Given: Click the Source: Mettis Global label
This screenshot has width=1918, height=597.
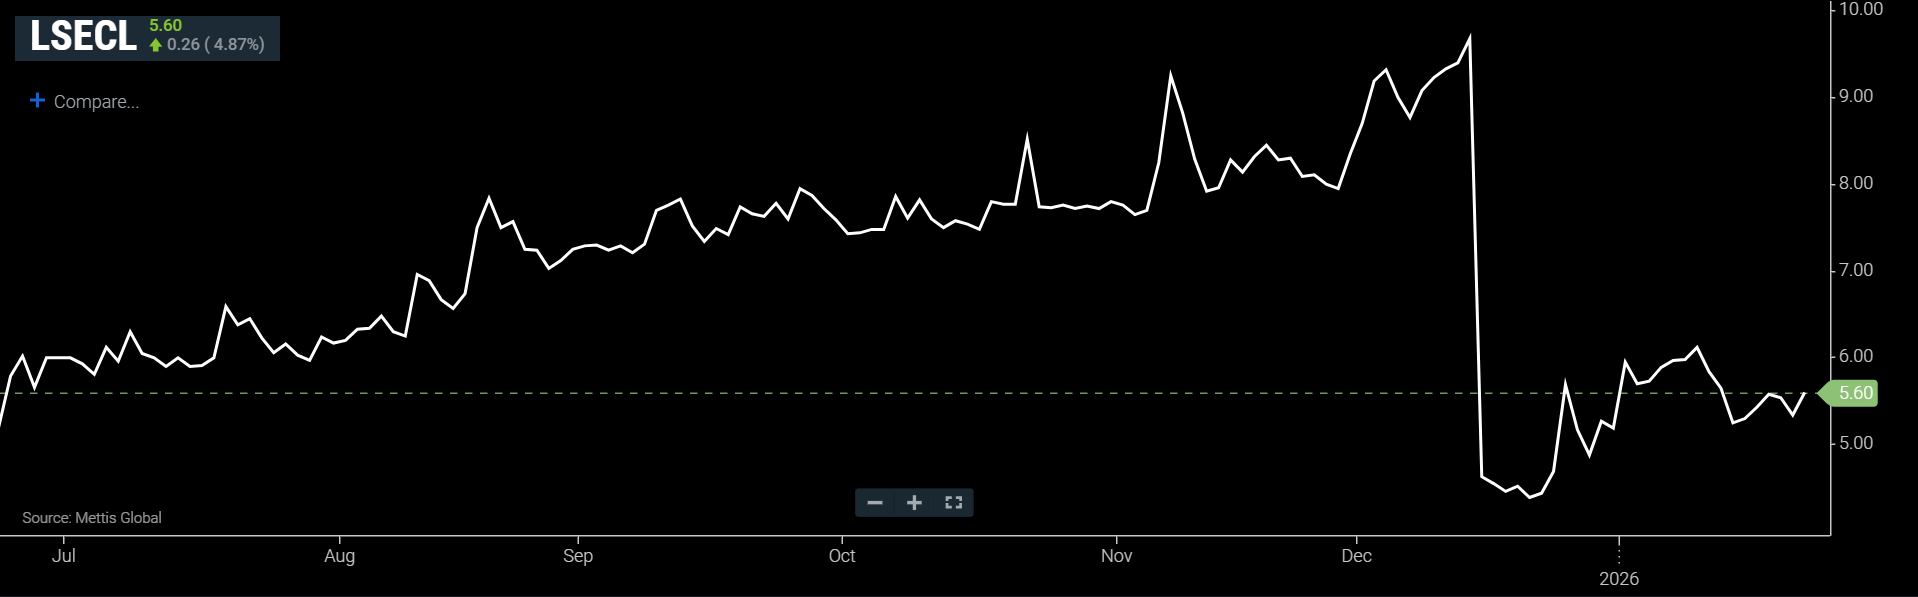Looking at the screenshot, I should (x=92, y=517).
